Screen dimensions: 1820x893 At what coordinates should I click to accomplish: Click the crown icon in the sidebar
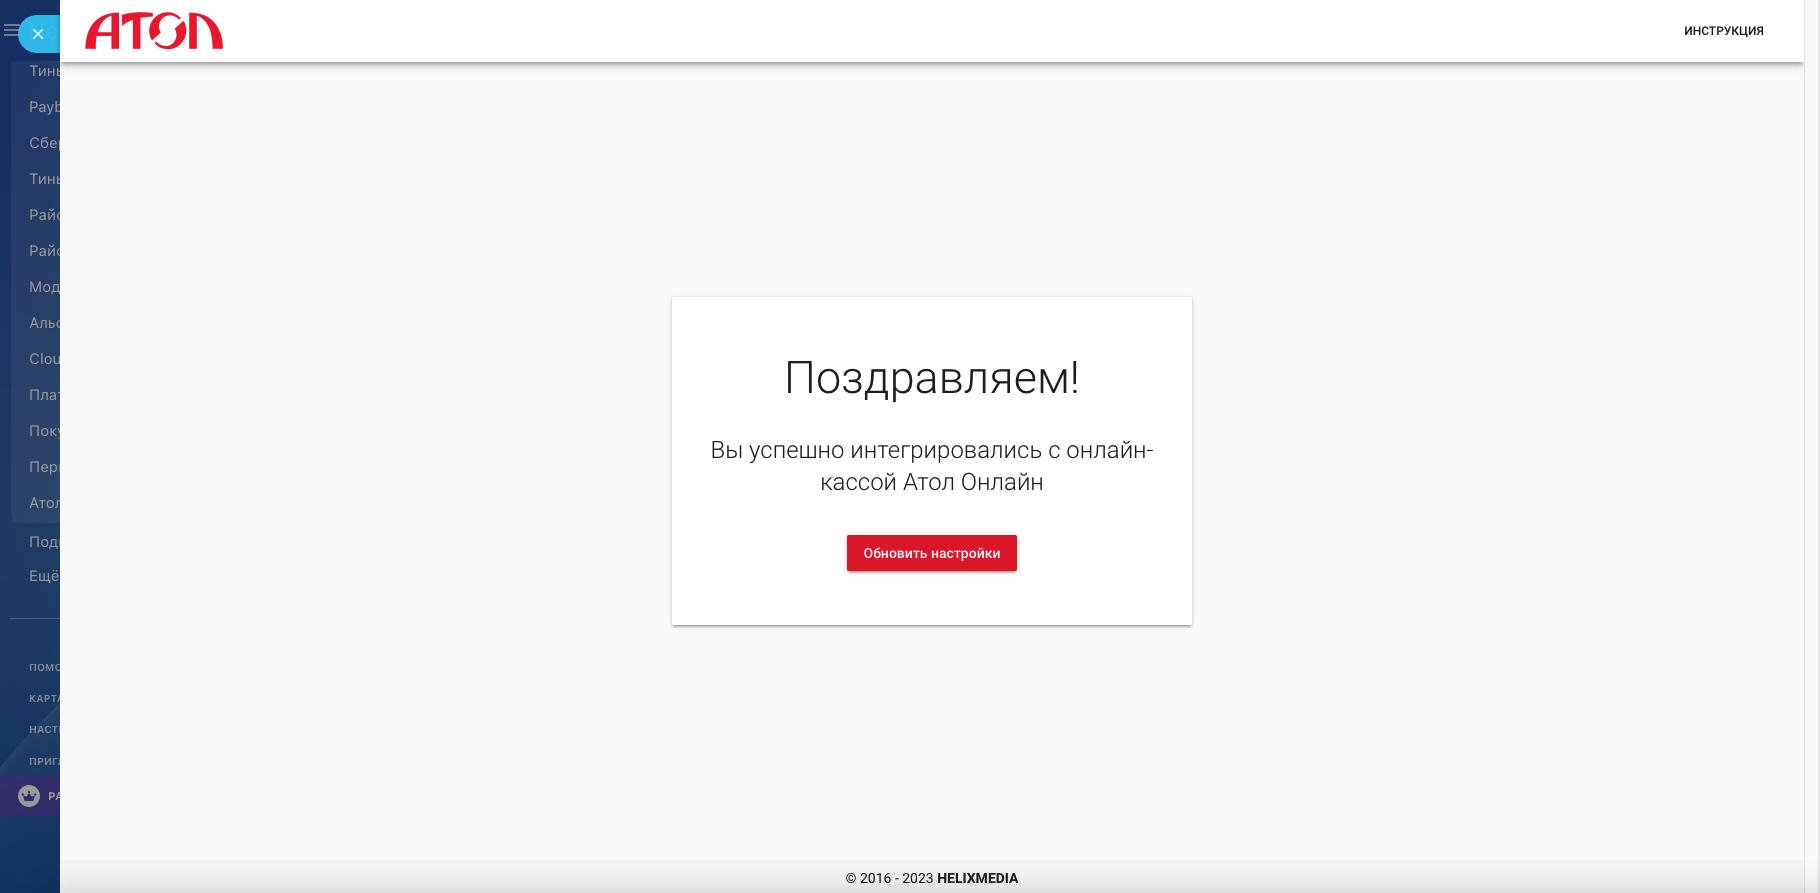[29, 796]
